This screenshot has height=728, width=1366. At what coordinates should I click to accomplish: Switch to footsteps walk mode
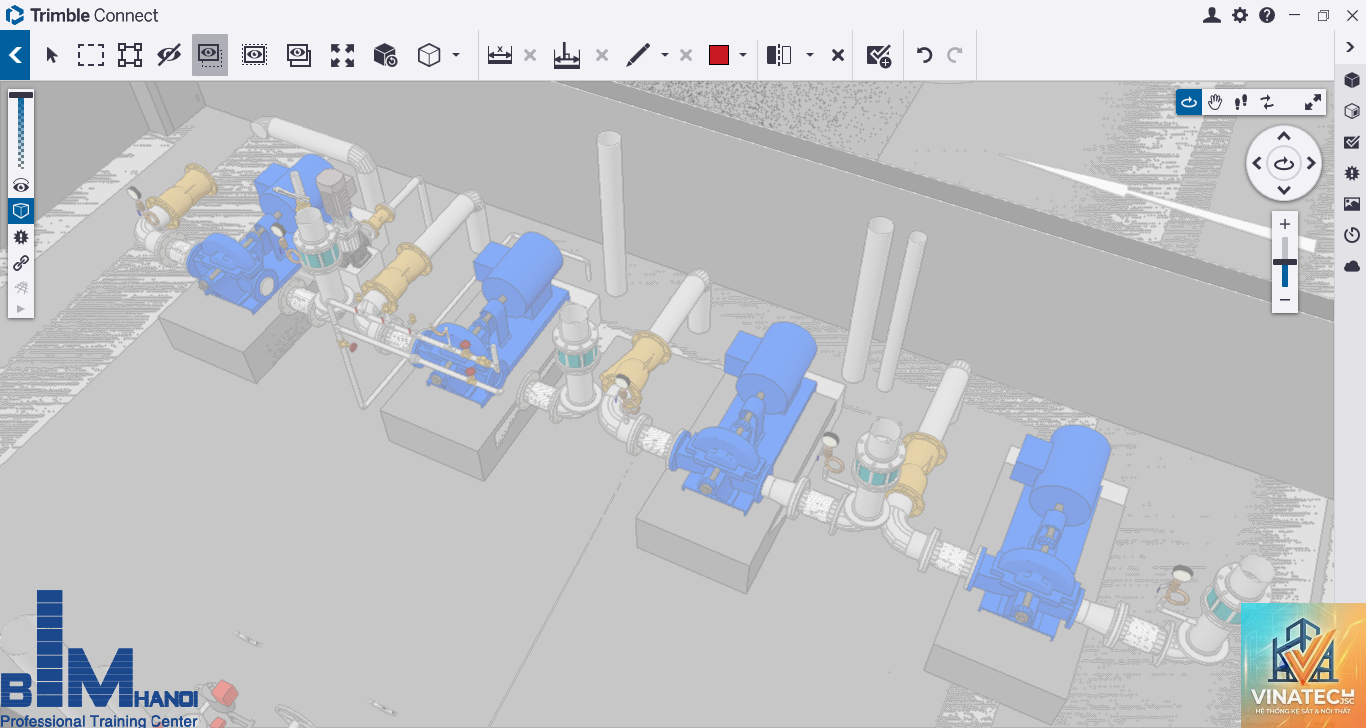(1241, 102)
